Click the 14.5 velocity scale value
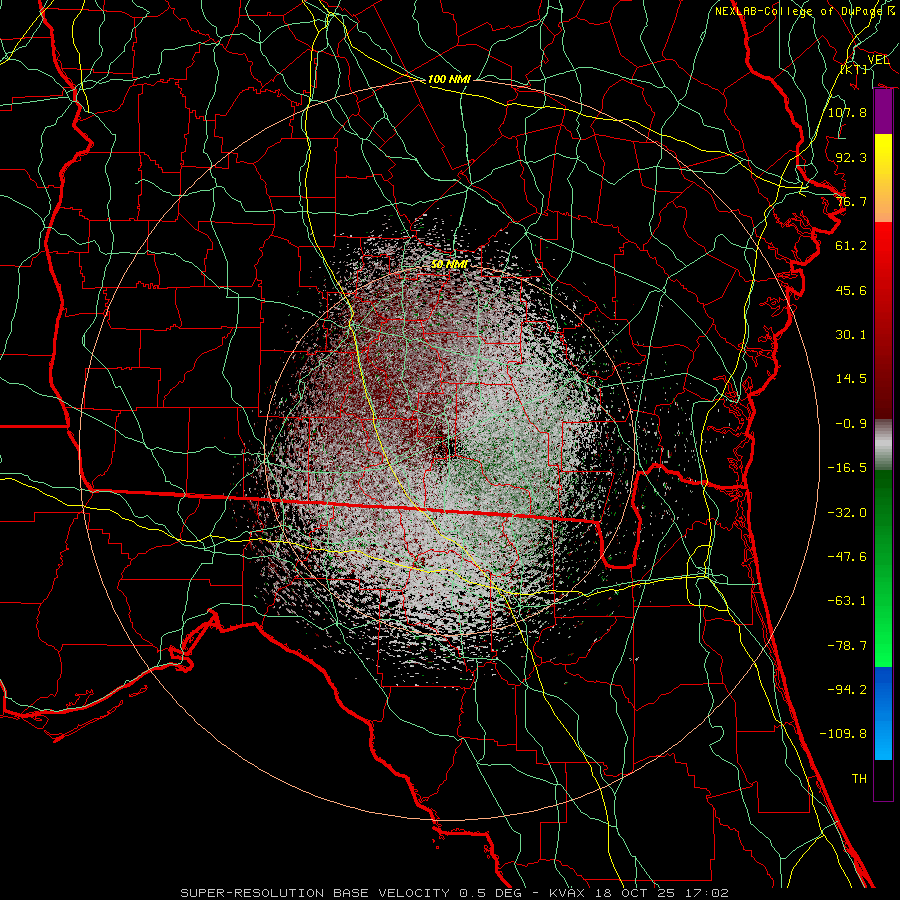900x900 pixels. tap(851, 379)
